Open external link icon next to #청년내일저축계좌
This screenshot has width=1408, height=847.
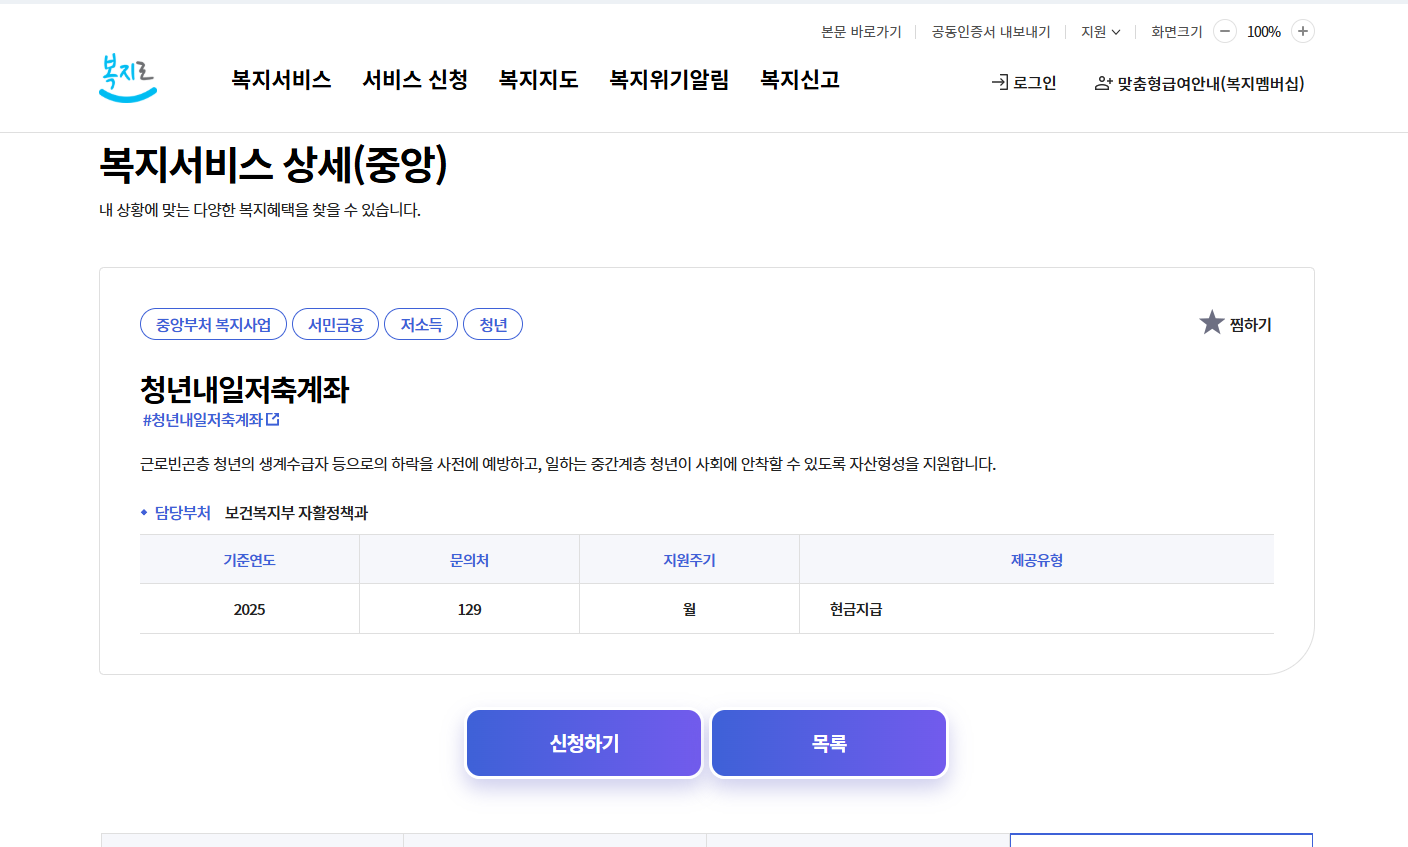[x=272, y=420]
